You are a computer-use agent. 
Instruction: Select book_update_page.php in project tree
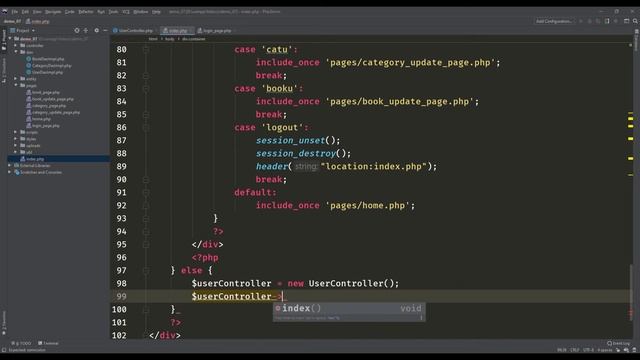pyautogui.click(x=49, y=99)
